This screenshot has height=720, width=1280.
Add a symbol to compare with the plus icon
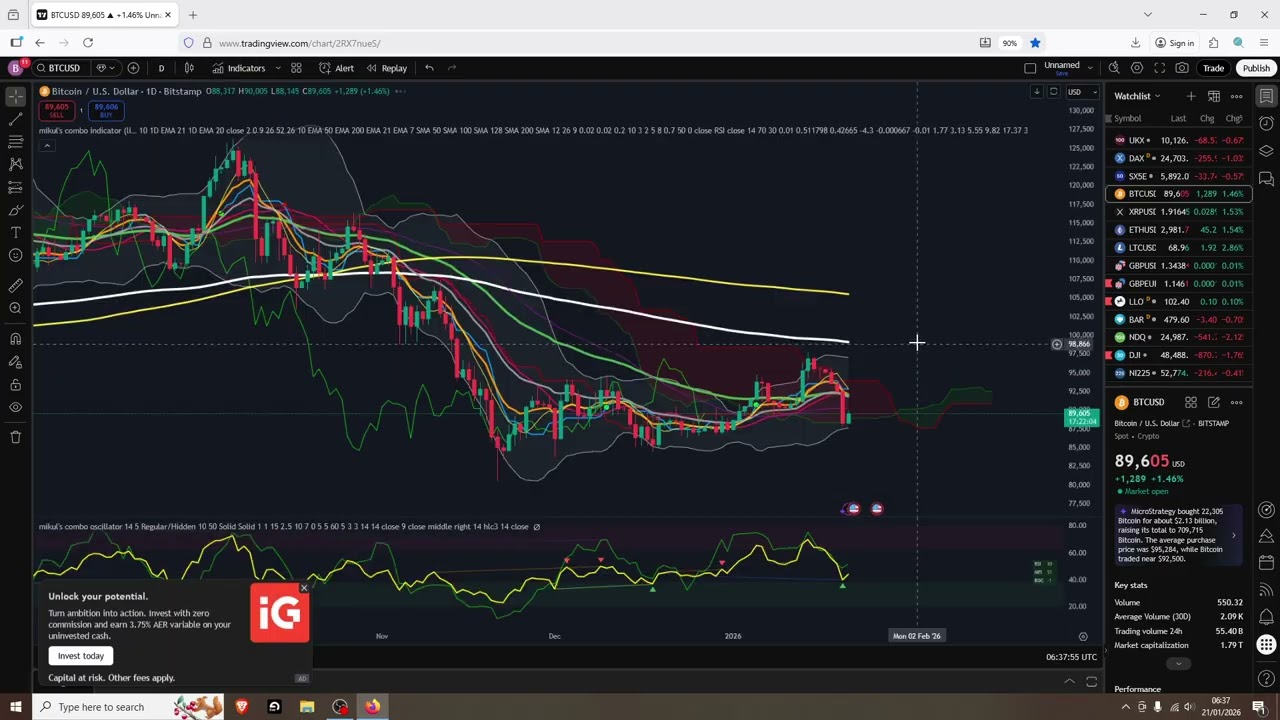pos(133,68)
